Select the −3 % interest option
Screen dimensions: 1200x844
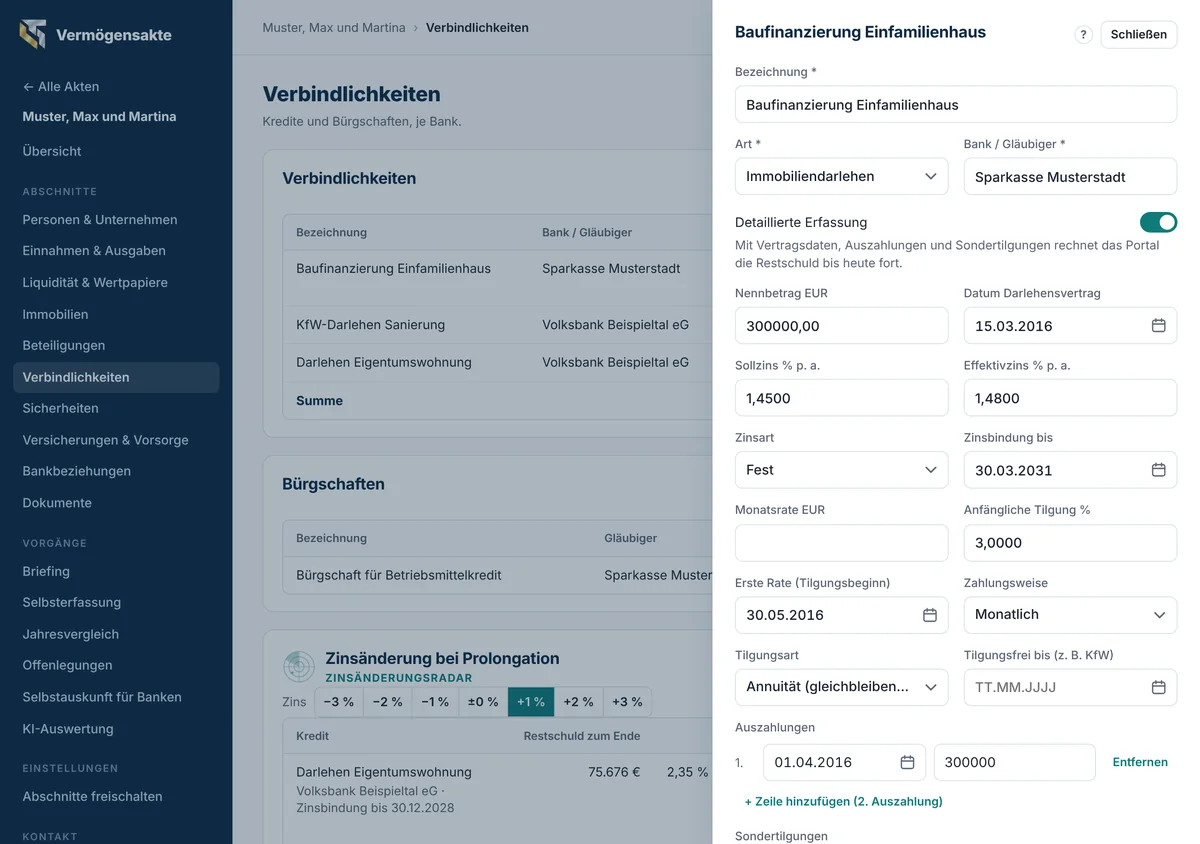point(338,702)
